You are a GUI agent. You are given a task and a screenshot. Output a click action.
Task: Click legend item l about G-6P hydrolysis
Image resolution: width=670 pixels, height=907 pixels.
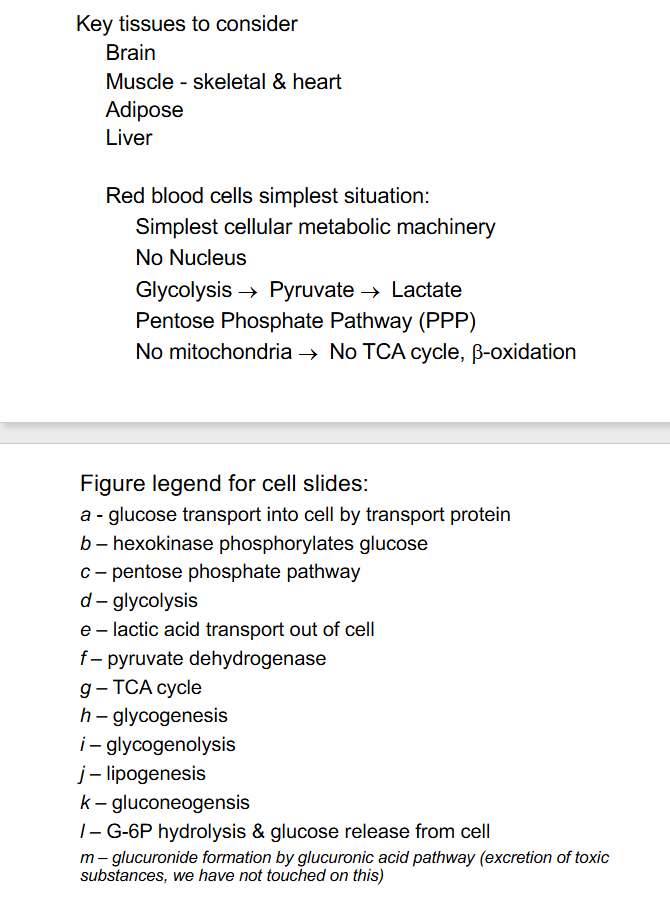tap(285, 832)
